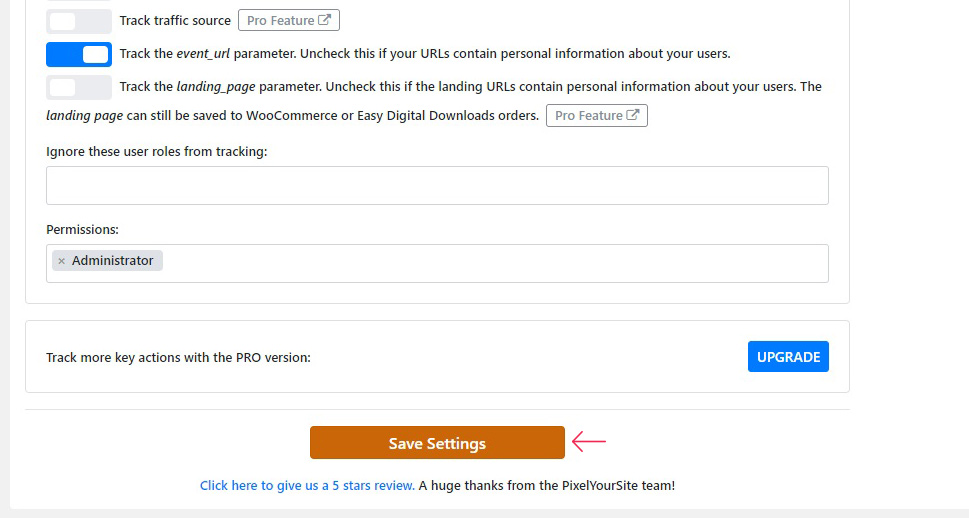Image resolution: width=969 pixels, height=518 pixels.
Task: Click the 'Ignore these user roles' label
Action: pos(156,151)
